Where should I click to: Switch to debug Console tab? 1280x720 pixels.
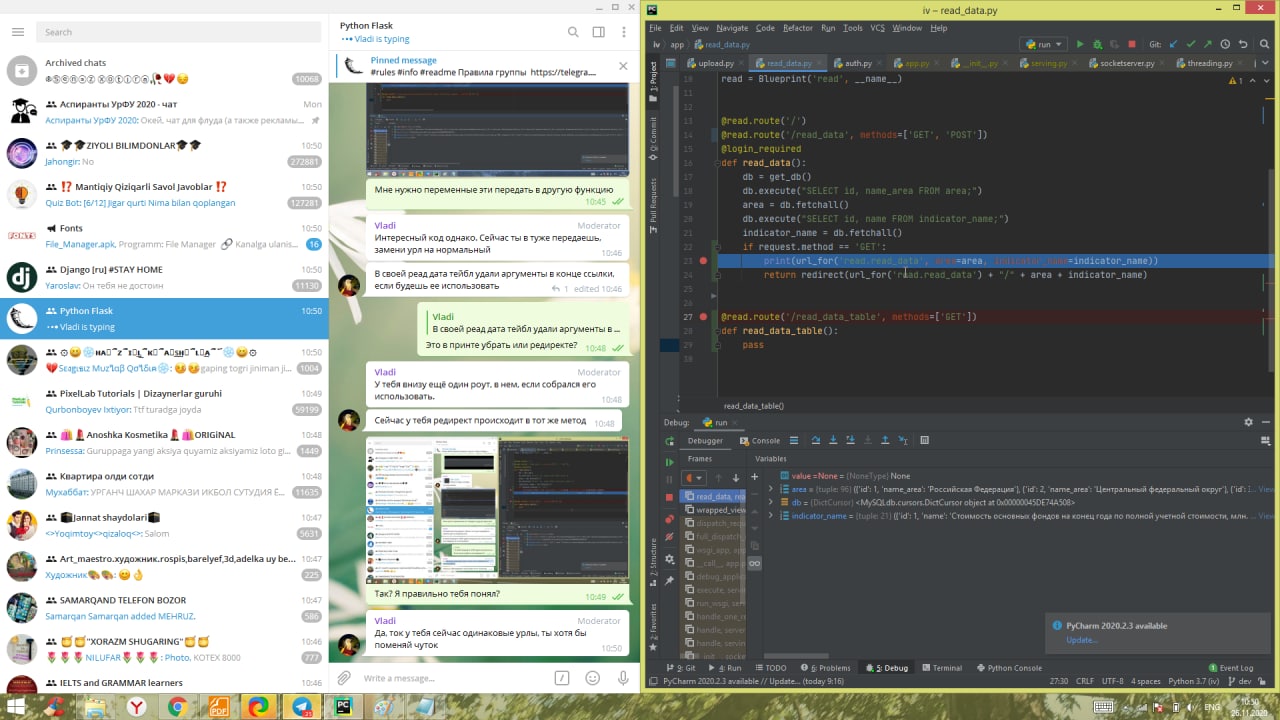760,440
